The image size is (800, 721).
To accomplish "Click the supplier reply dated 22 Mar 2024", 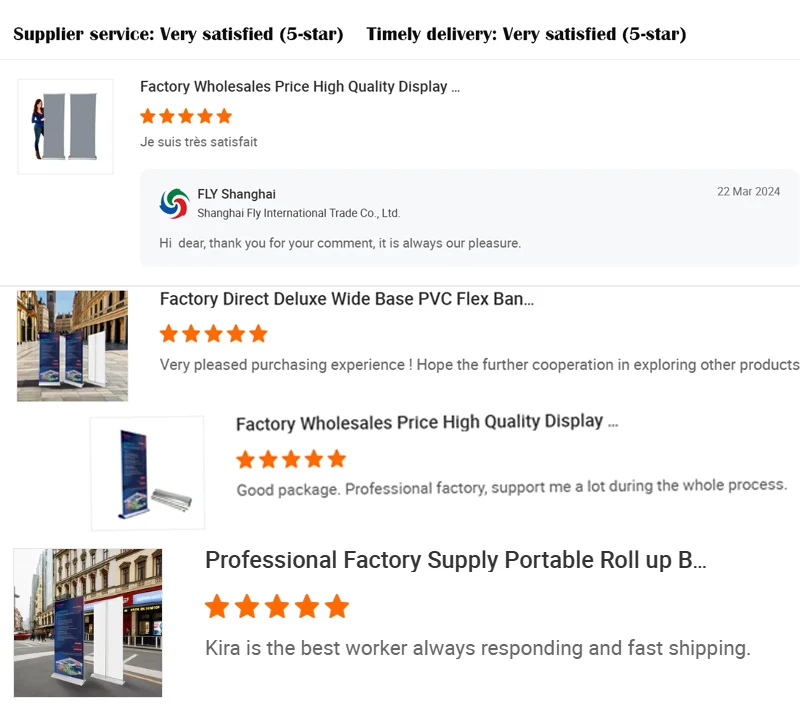I will coord(340,243).
